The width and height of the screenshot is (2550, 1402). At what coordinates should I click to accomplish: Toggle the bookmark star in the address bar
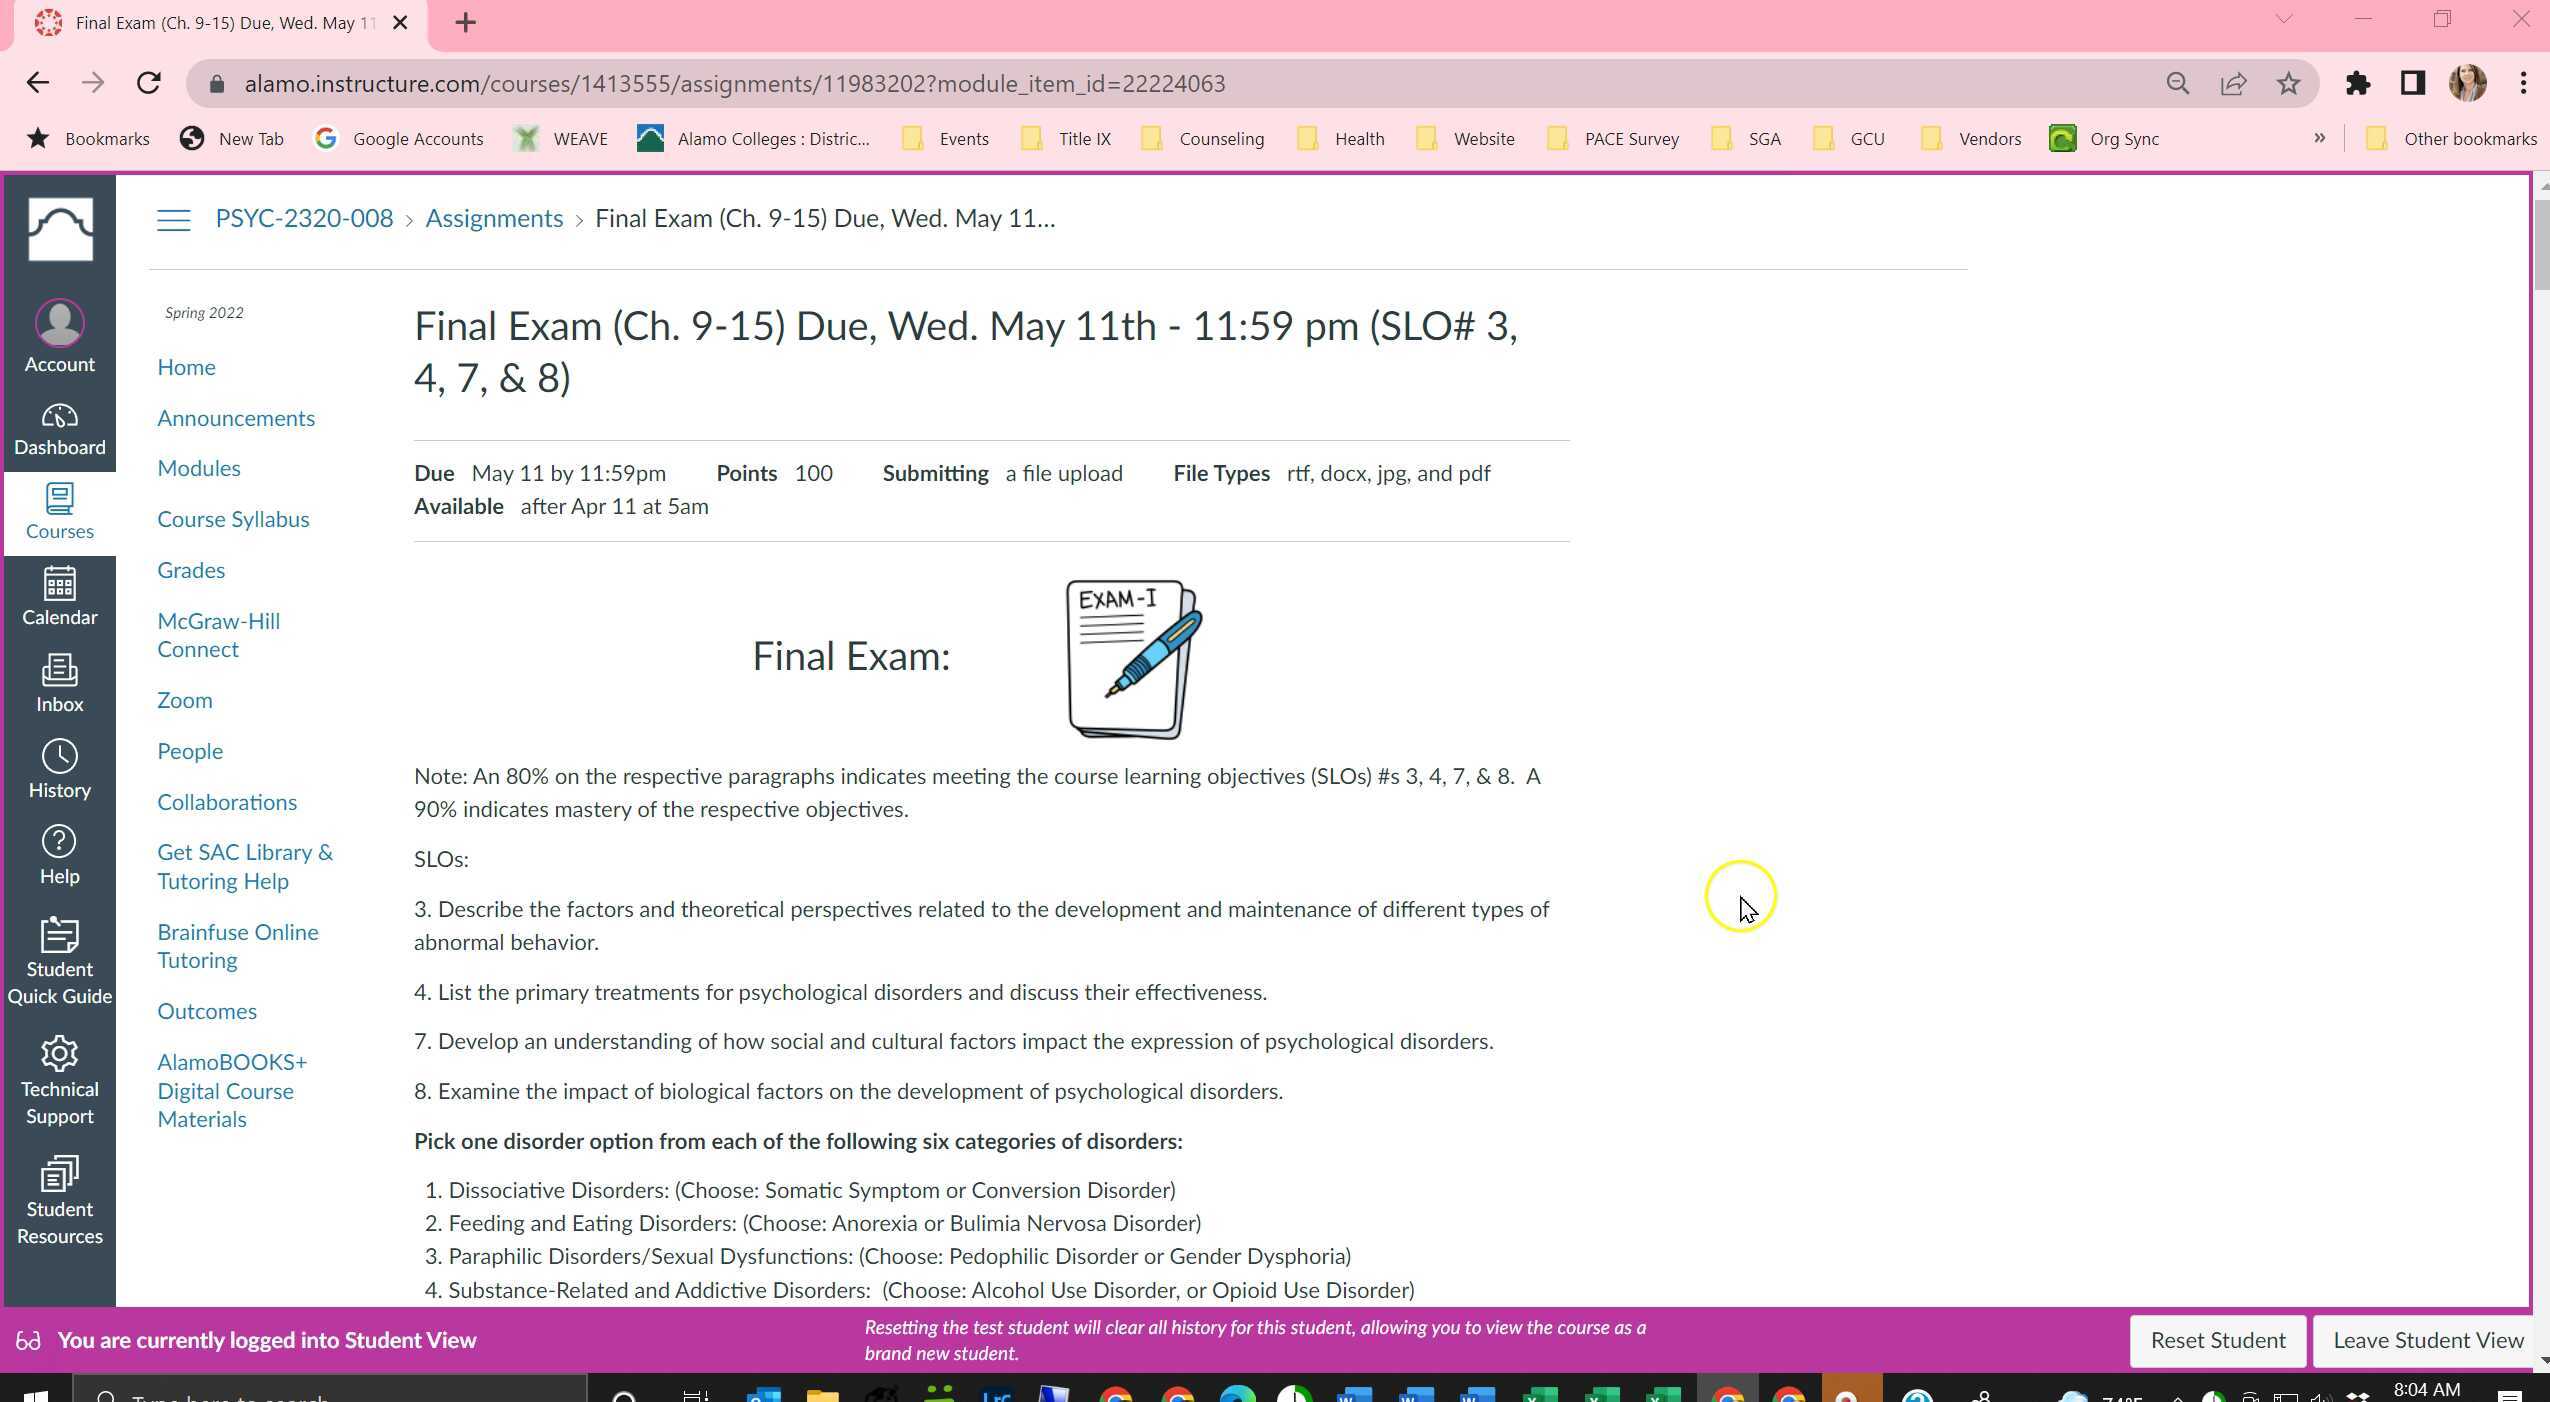(x=2287, y=84)
